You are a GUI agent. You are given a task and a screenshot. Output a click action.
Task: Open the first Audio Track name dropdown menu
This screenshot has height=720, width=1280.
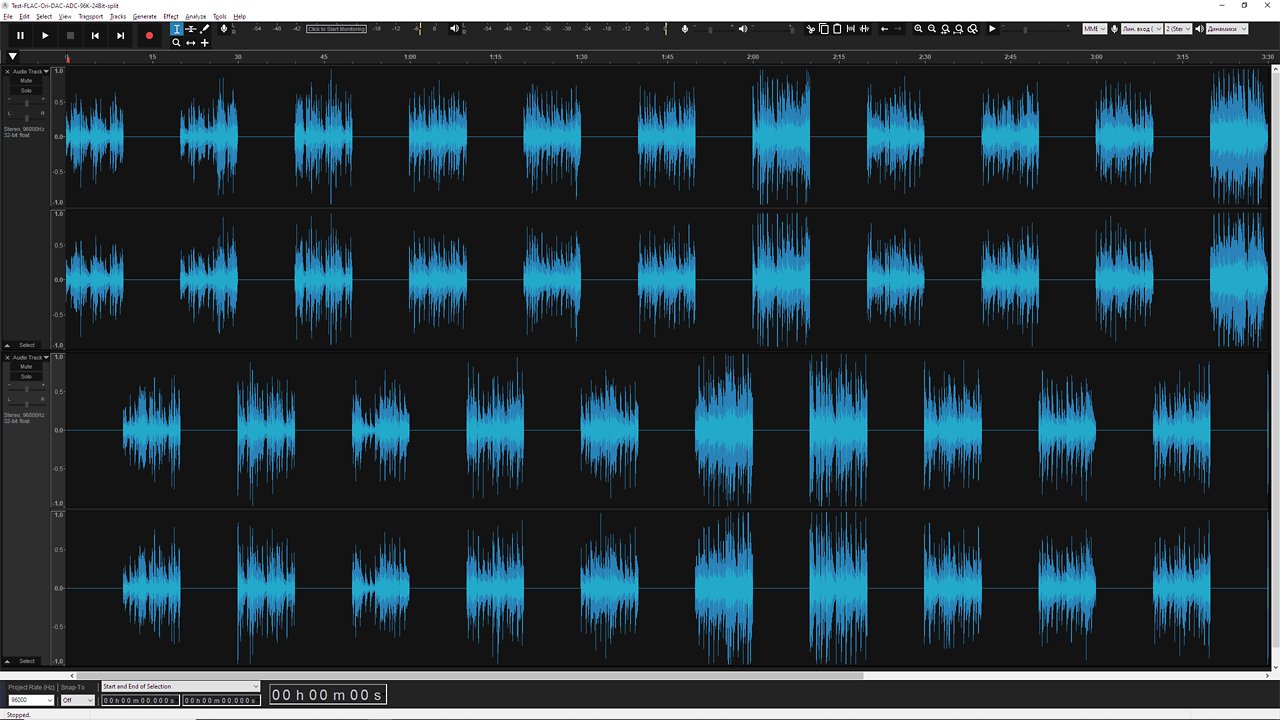[x=28, y=72]
